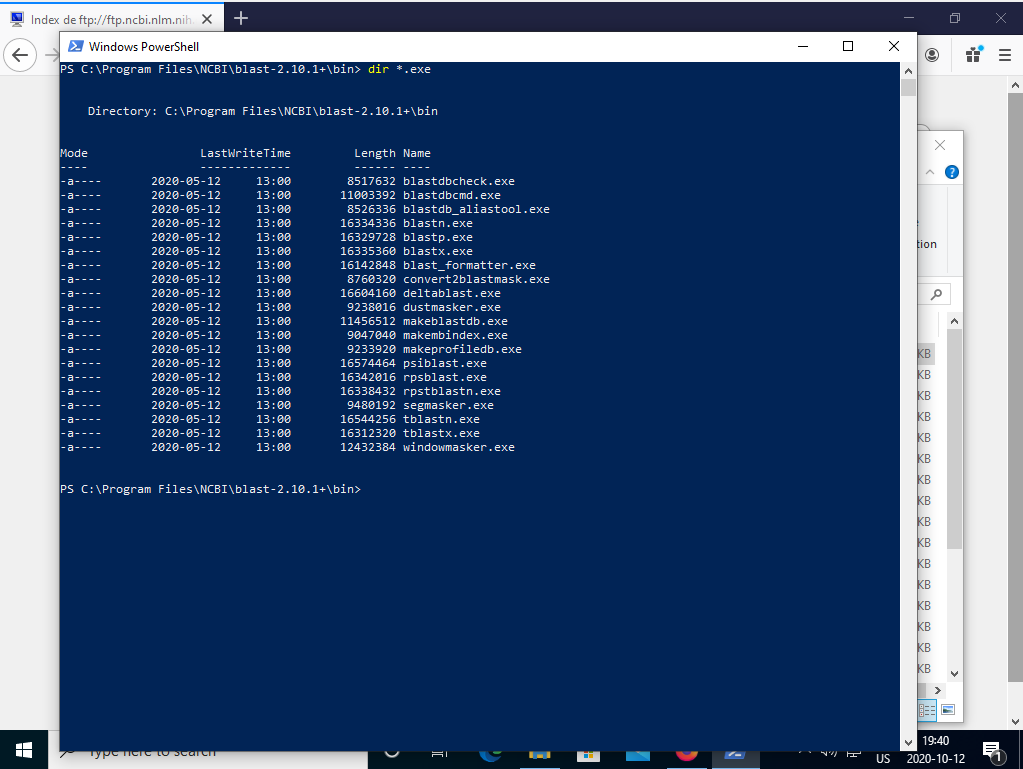
Task: Click the right arrow of Explorer's horizontal scrollbar
Action: pyautogui.click(x=938, y=690)
